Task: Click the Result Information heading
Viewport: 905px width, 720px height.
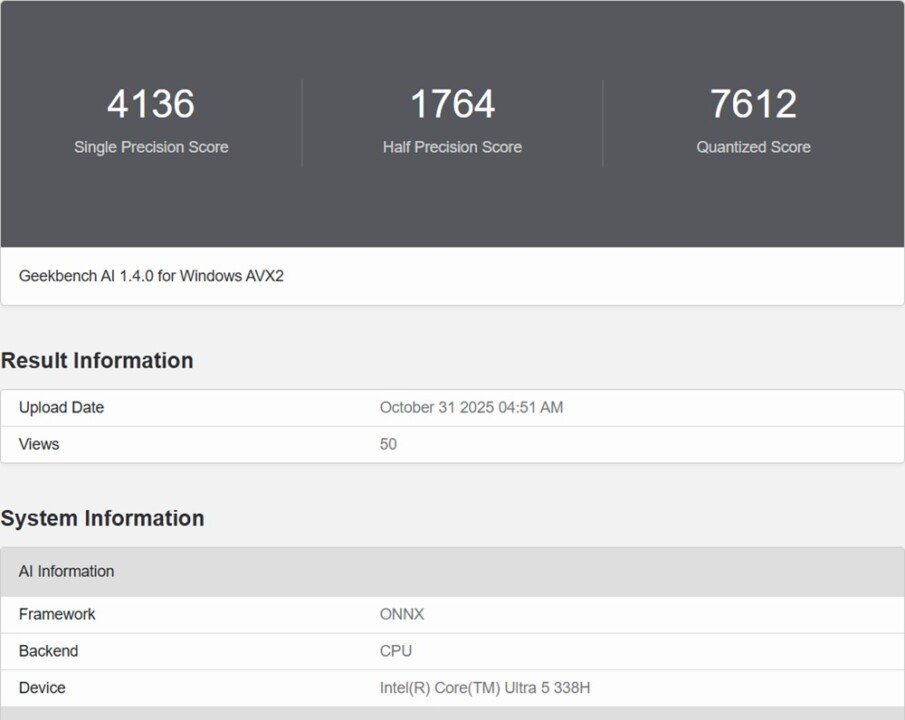Action: tap(97, 361)
